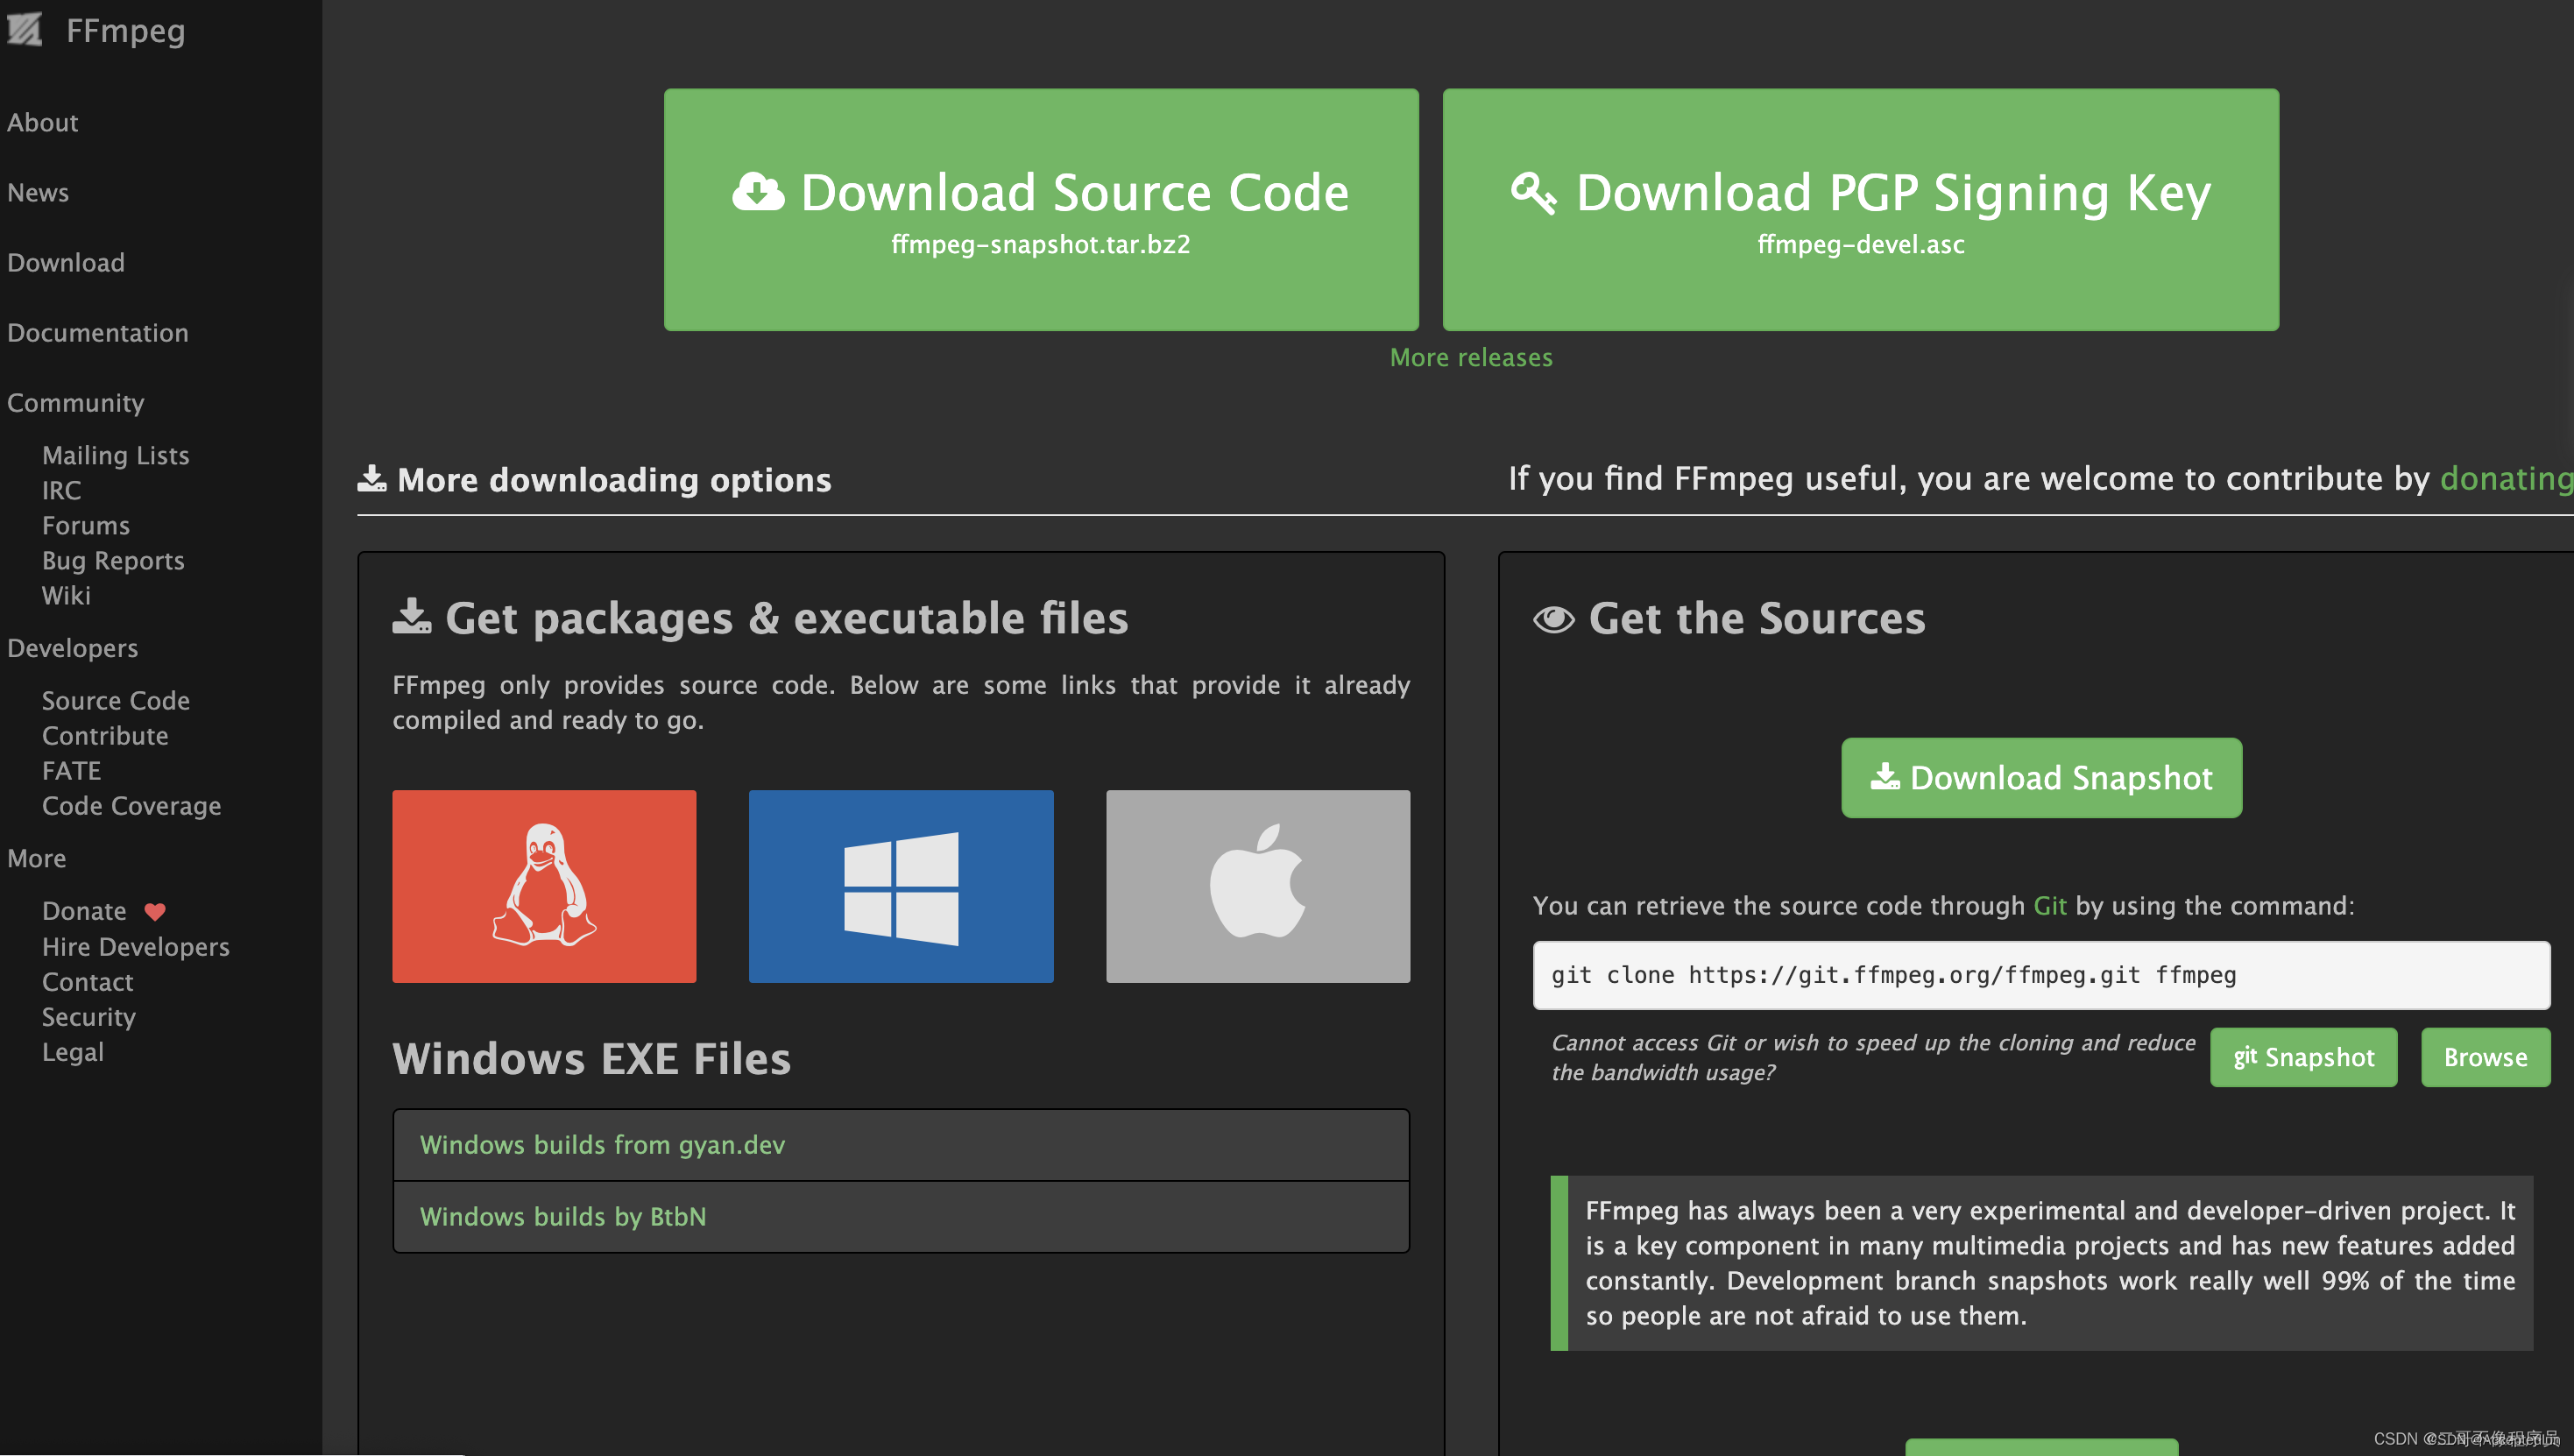
Task: Open Bug Reports under Community
Action: point(113,560)
